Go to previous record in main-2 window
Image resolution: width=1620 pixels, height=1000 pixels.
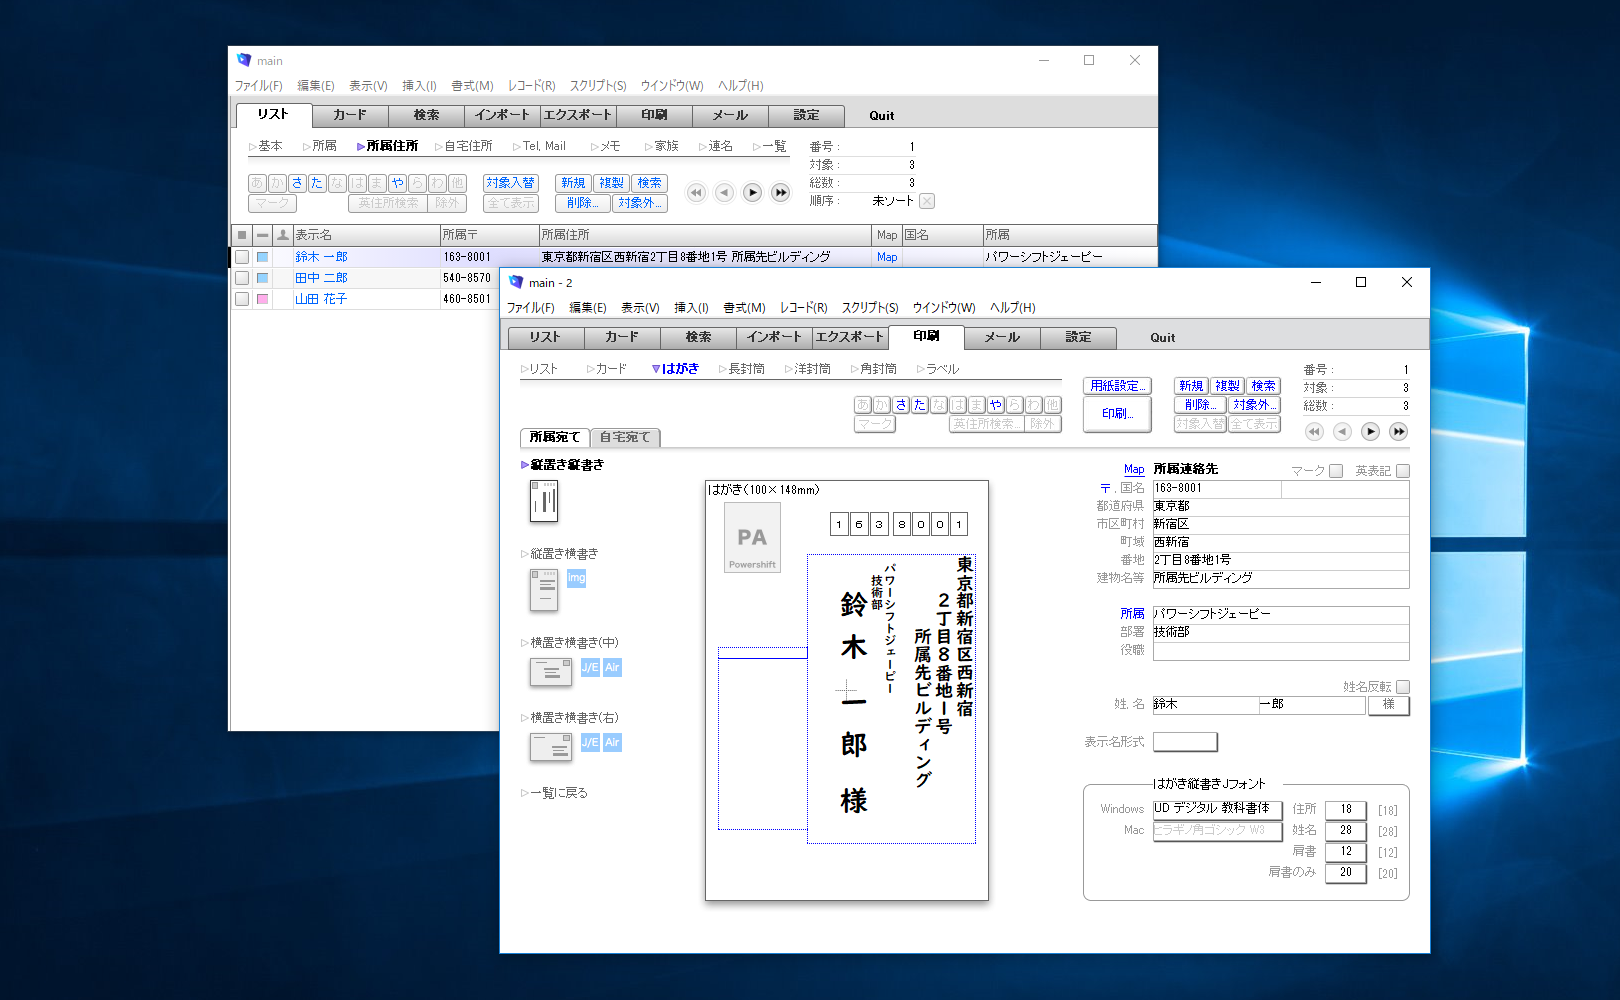(x=1342, y=432)
